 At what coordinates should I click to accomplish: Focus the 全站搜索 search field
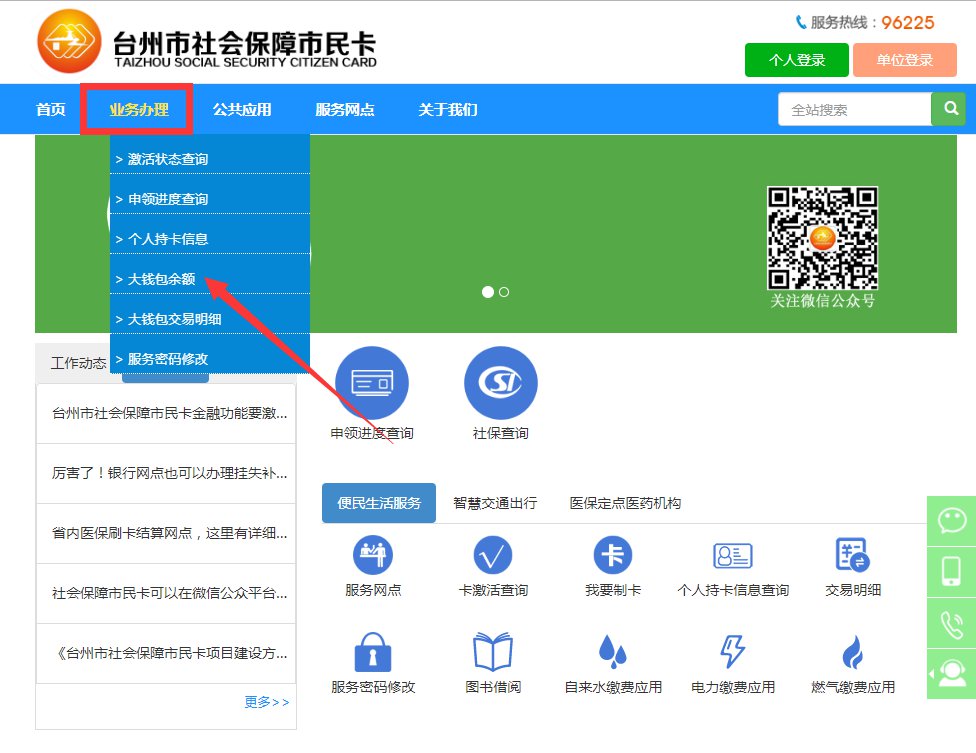point(853,110)
